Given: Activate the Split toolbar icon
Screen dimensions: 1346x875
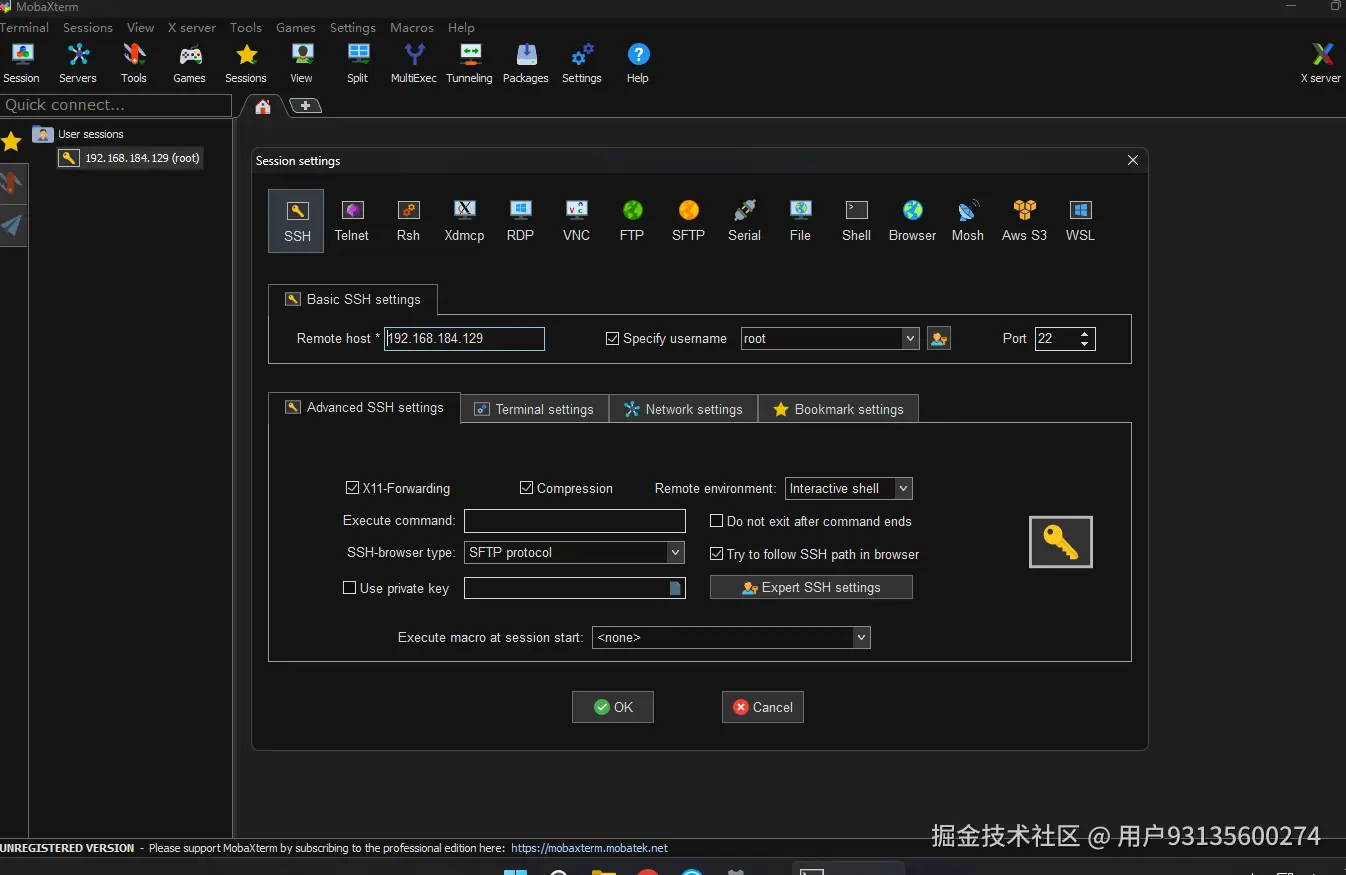Looking at the screenshot, I should 357,64.
